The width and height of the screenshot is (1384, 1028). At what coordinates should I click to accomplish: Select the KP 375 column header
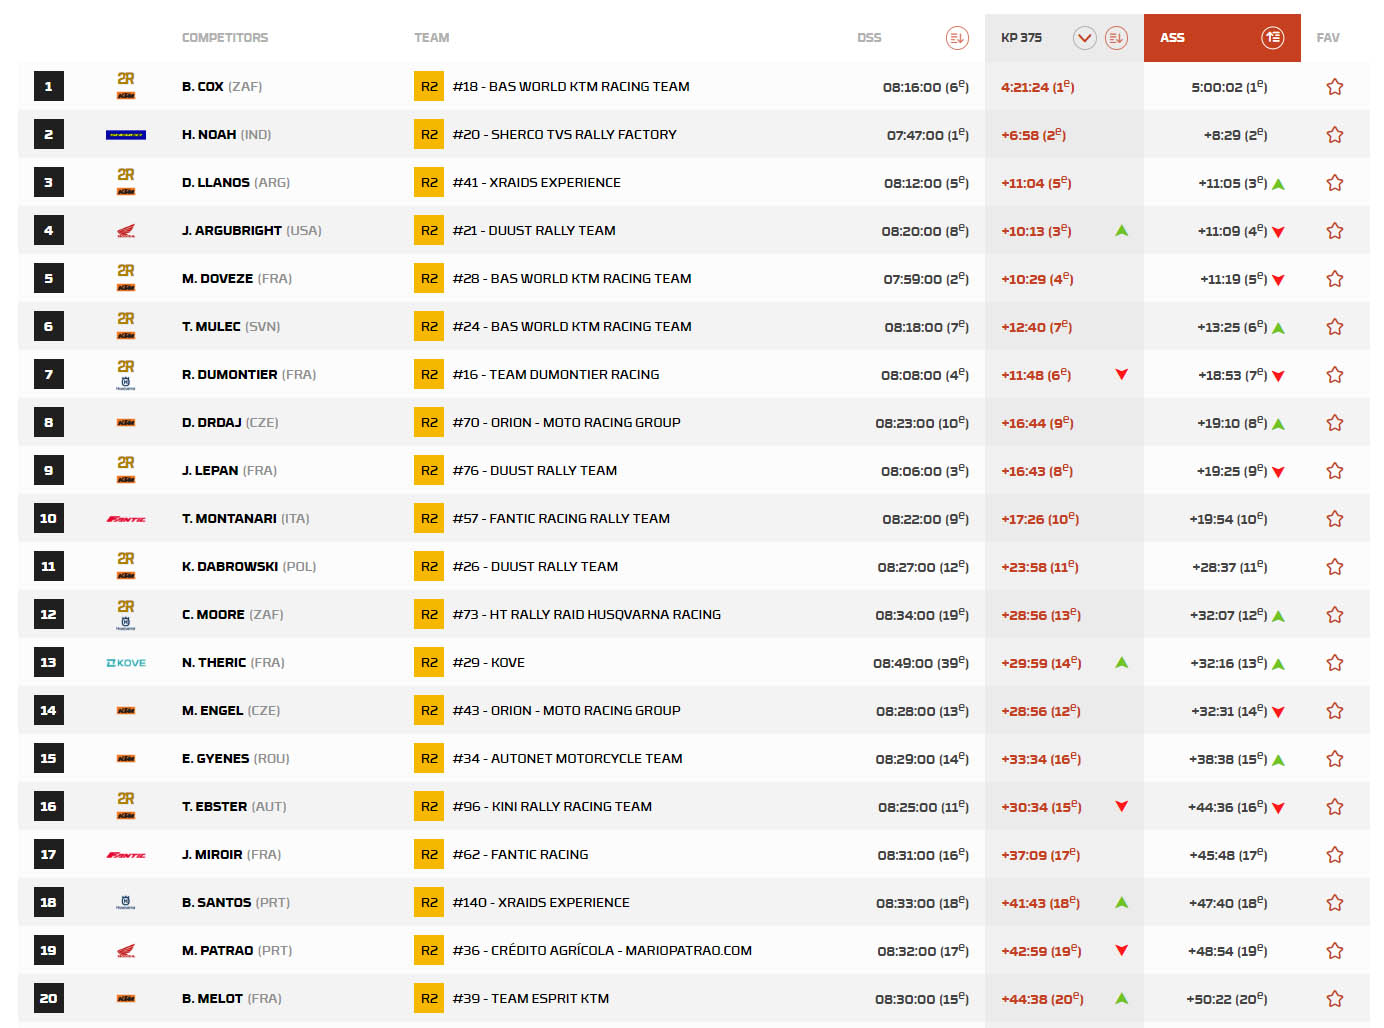tap(1021, 38)
